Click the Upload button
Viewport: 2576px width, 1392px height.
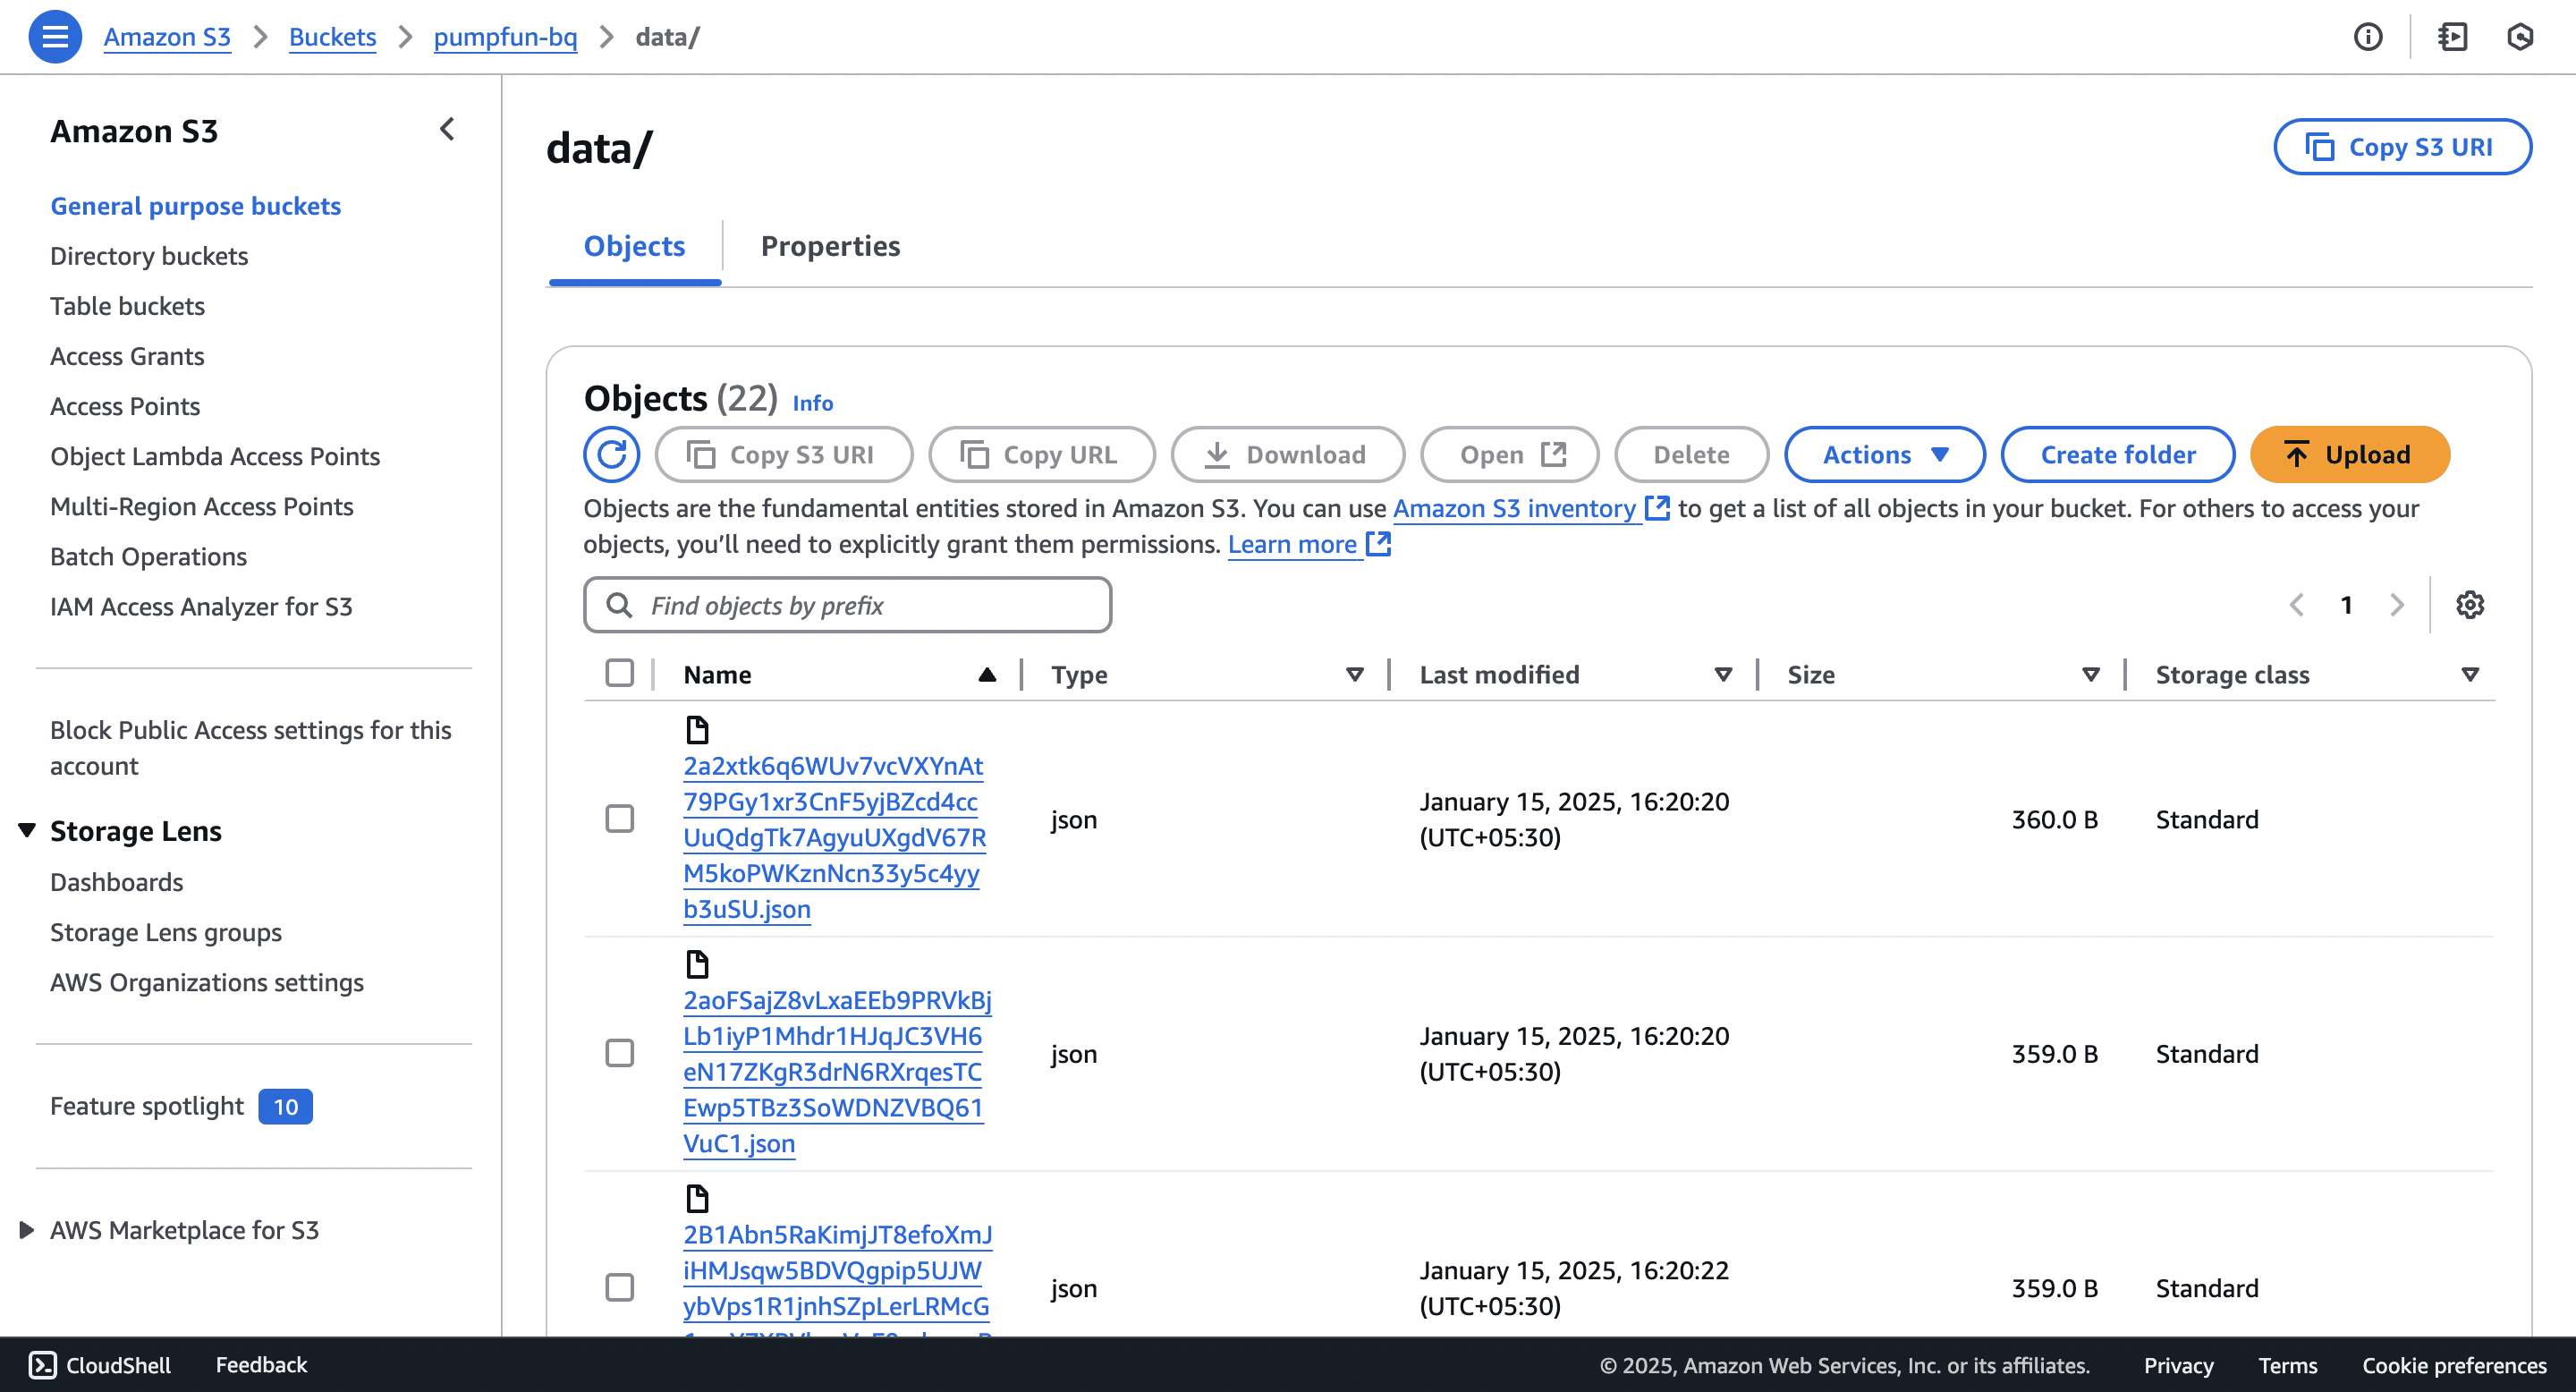[x=2349, y=455]
